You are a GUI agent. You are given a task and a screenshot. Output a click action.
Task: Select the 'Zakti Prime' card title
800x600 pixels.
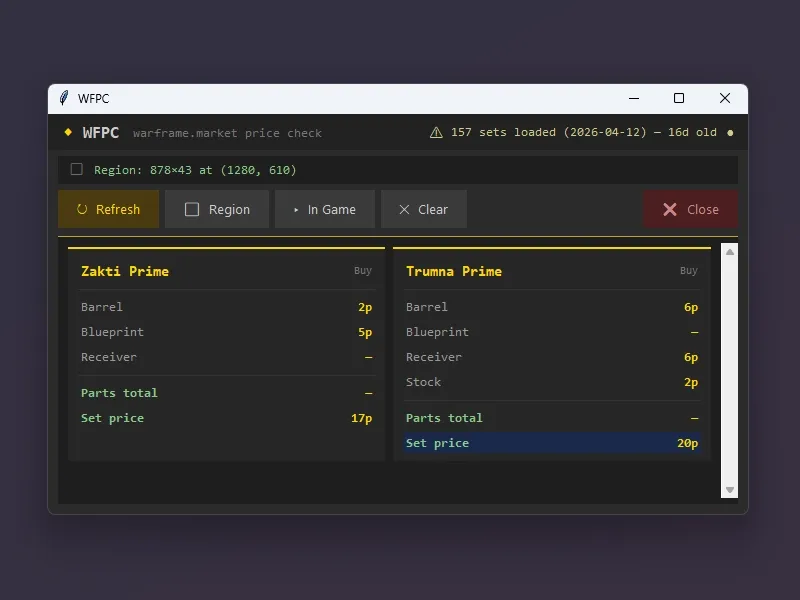coord(125,271)
